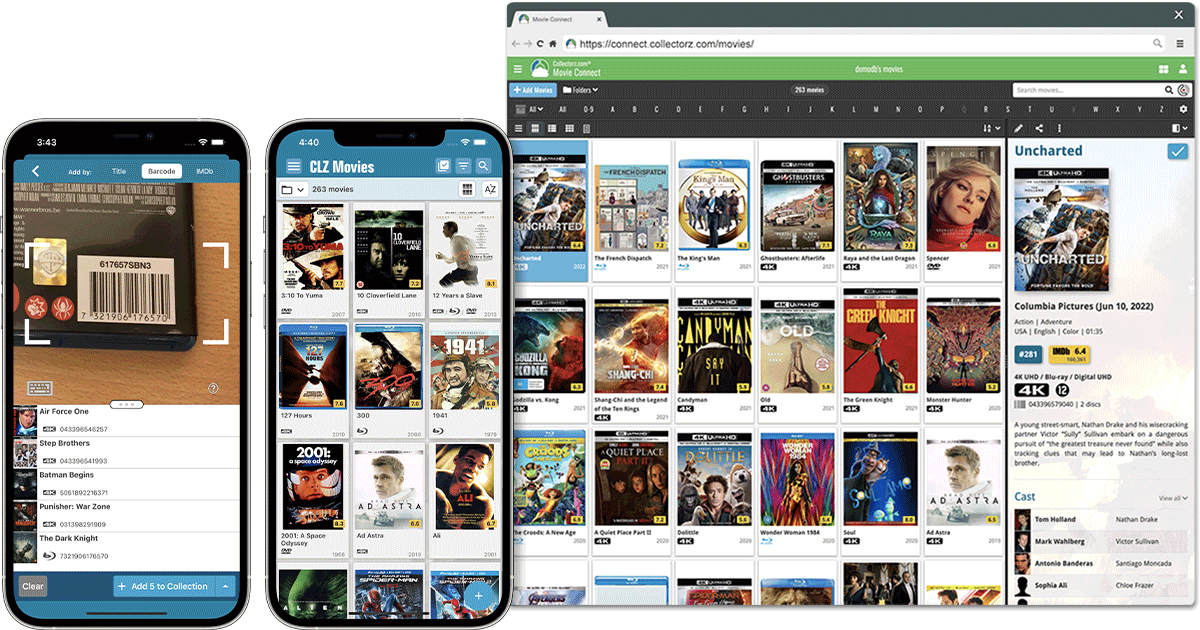Click collection switcher grid icon in green header

(1164, 69)
